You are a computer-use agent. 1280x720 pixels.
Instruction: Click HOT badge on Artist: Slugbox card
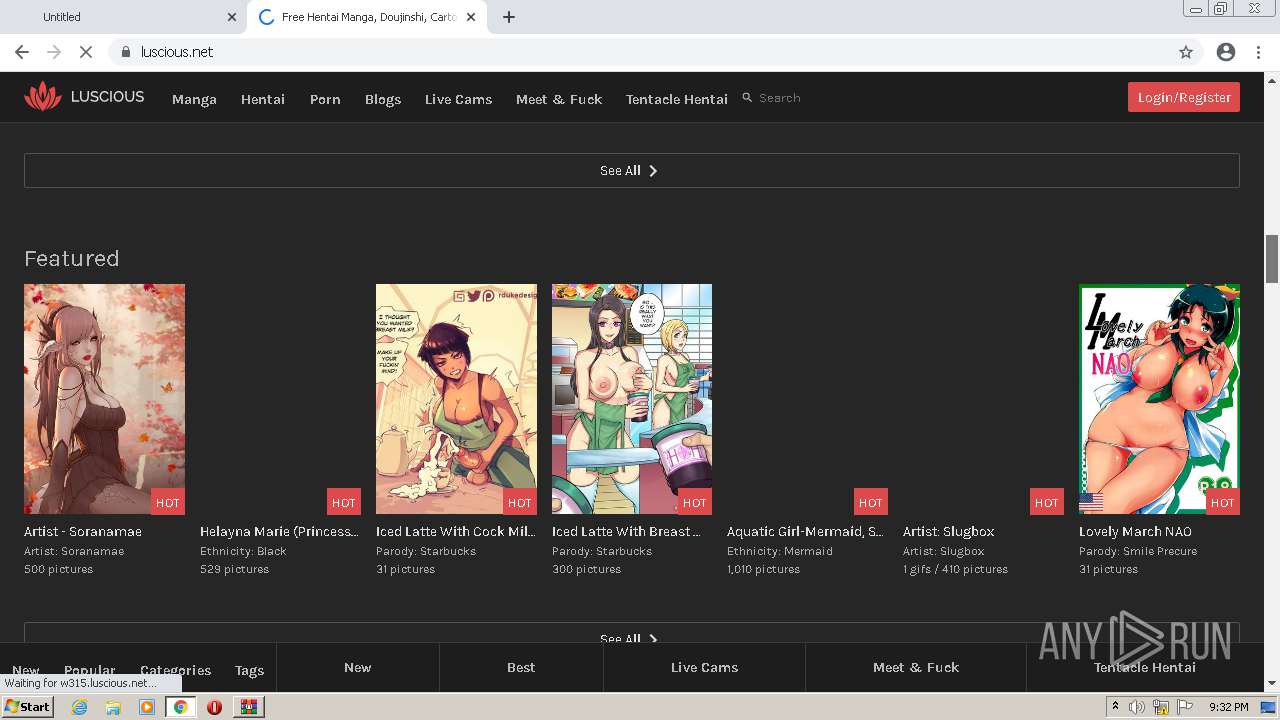1047,502
